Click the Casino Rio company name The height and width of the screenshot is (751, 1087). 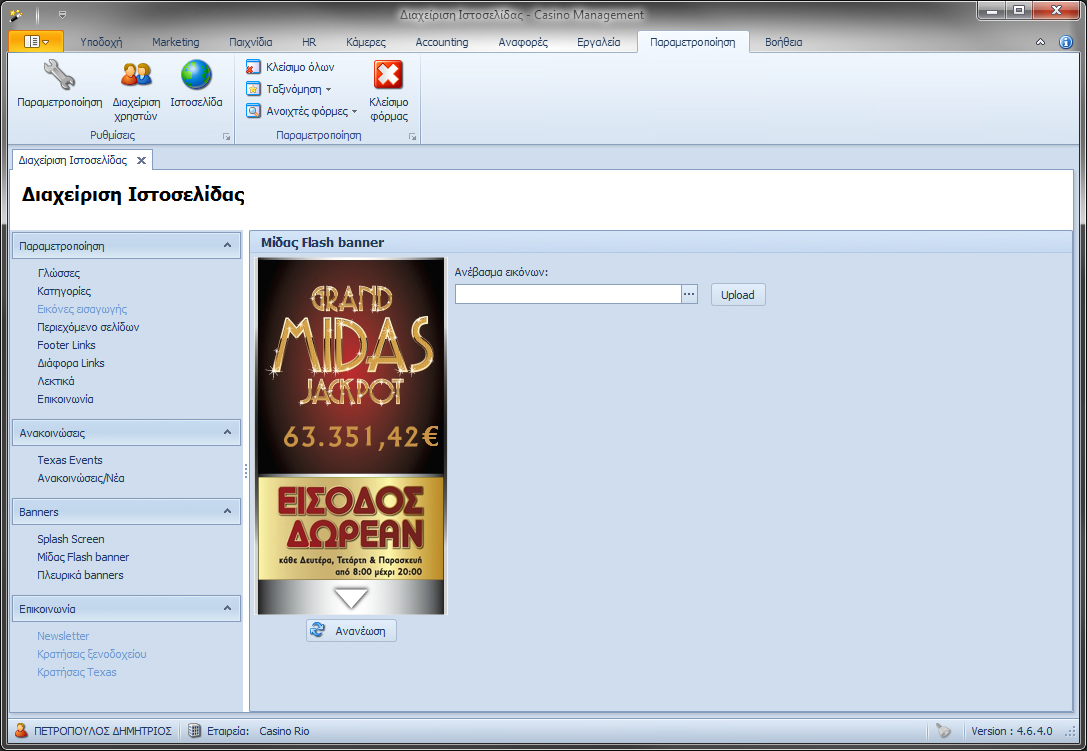click(284, 732)
